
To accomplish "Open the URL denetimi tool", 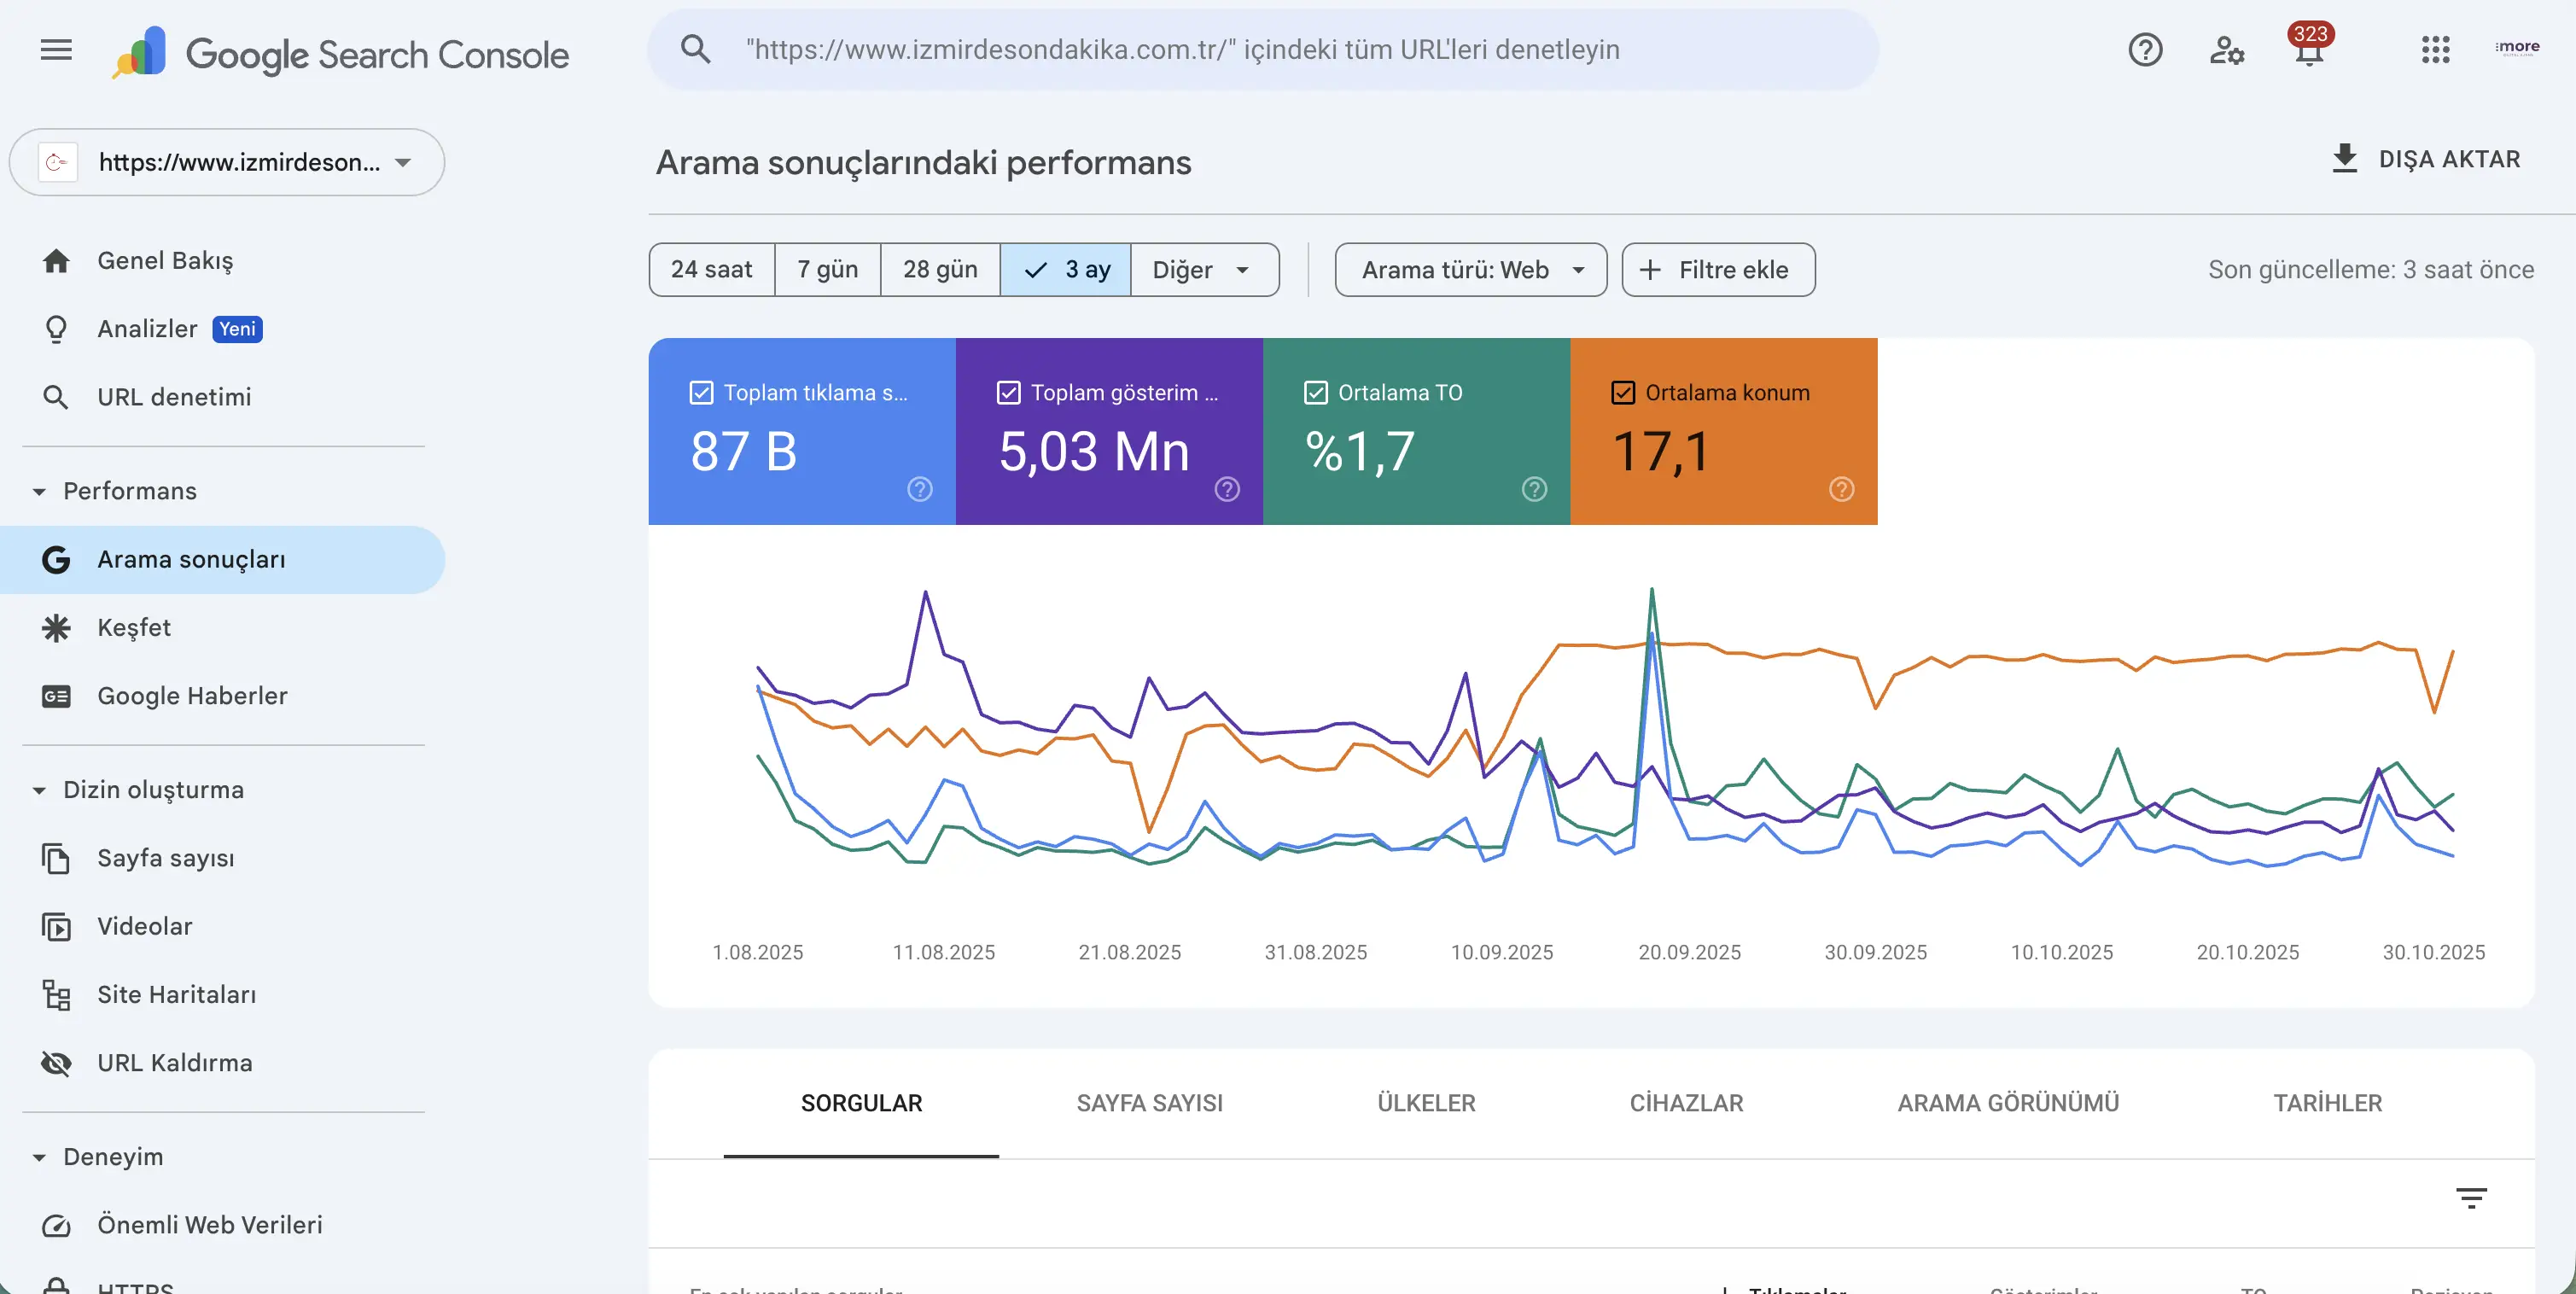I will click(x=173, y=396).
